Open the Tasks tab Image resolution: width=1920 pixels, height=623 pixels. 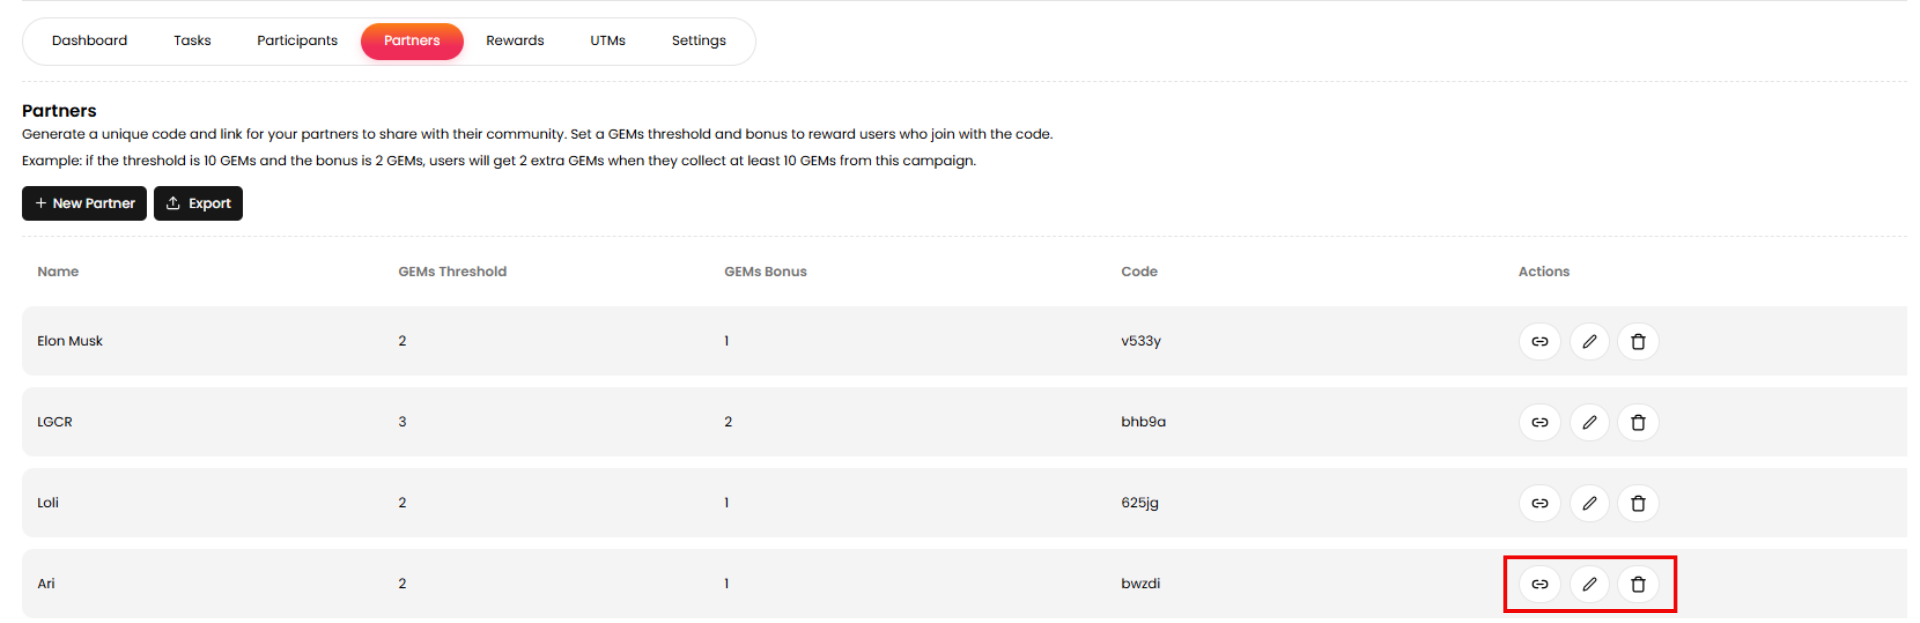tap(192, 41)
